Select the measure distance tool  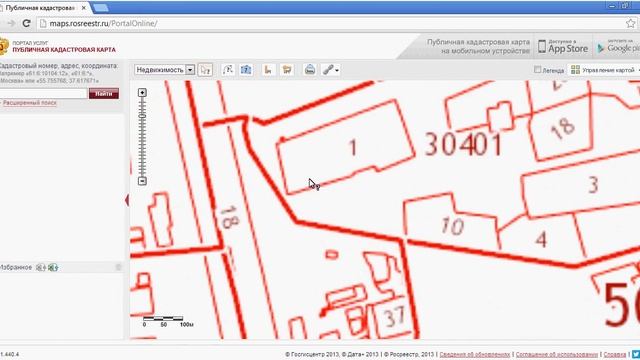[x=228, y=70]
